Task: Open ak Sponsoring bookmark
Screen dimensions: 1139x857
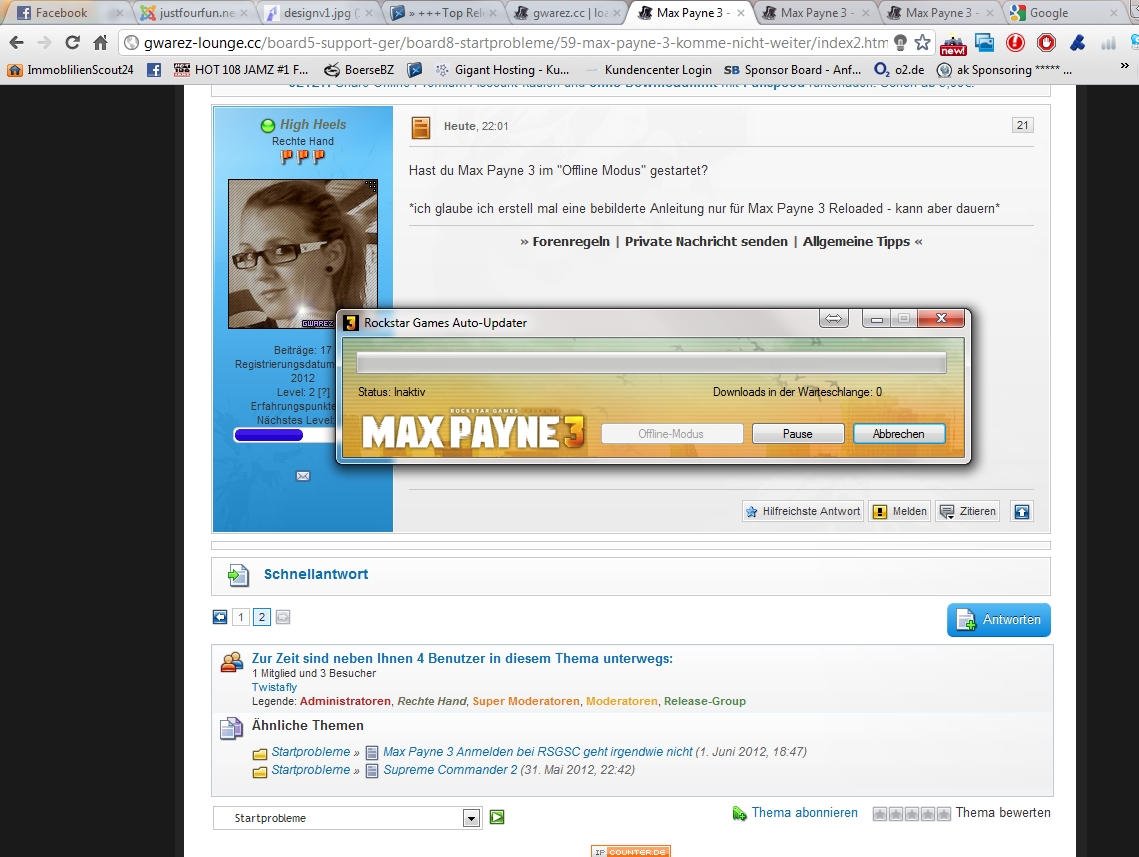Action: [1005, 70]
